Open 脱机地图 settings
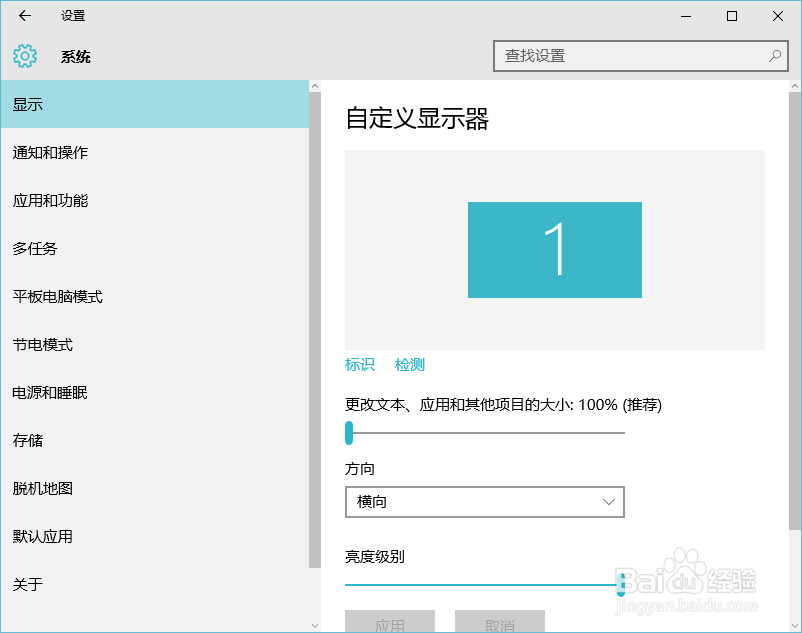Screen dimensions: 802x633 (x=47, y=488)
